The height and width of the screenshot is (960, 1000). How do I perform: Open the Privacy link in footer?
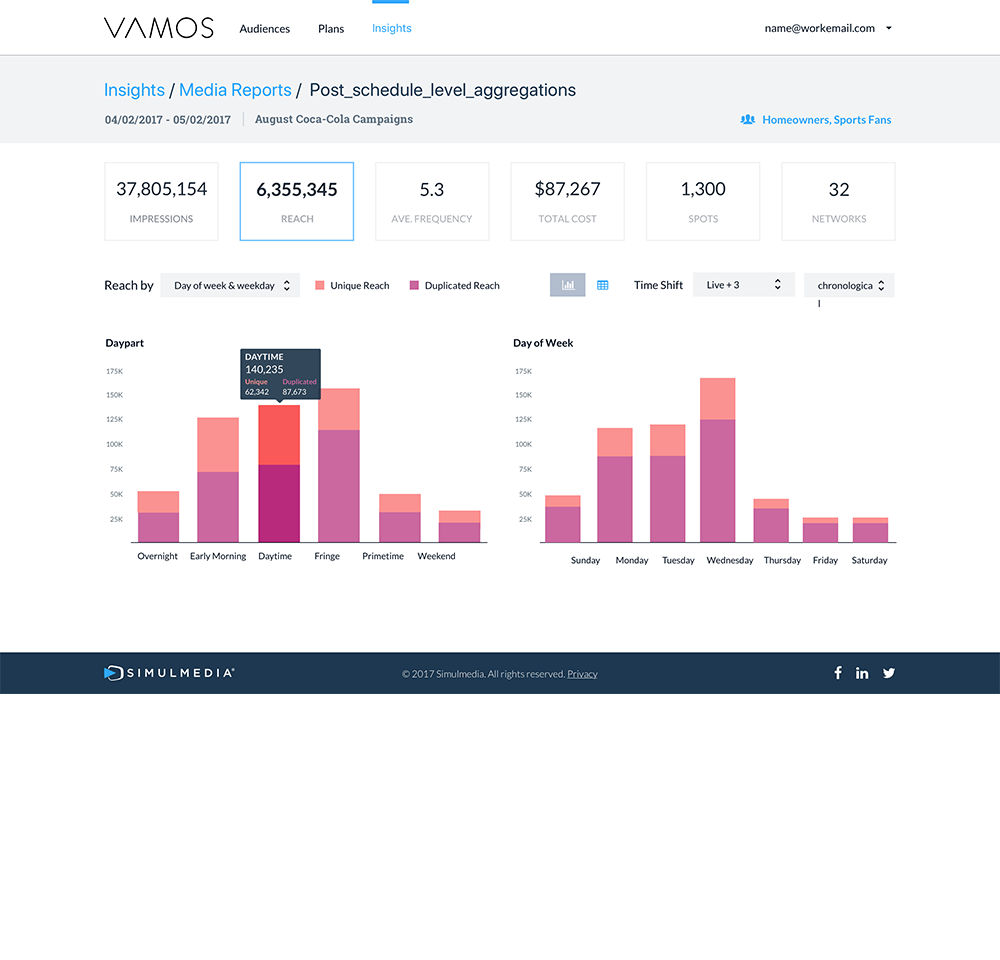582,674
